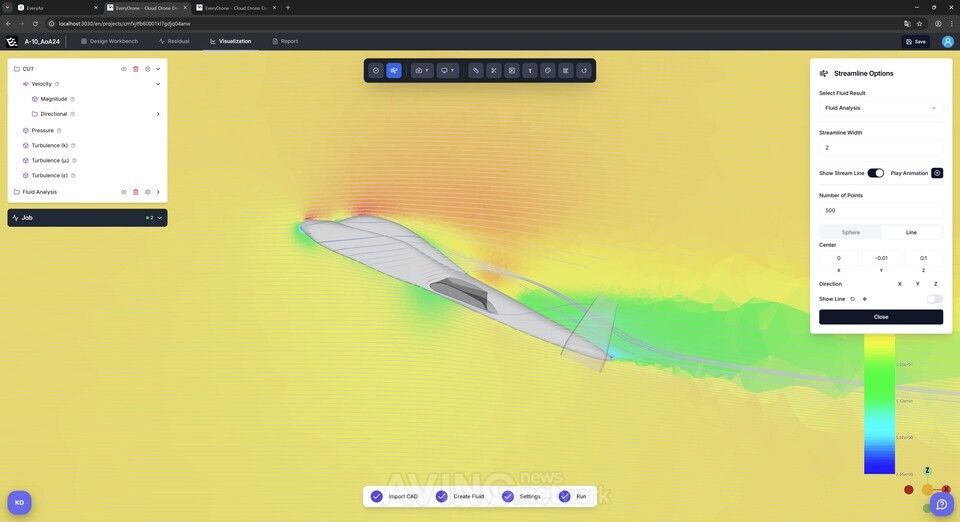This screenshot has height=522, width=960.
Task: Enable the Show Line toggle
Action: click(934, 299)
